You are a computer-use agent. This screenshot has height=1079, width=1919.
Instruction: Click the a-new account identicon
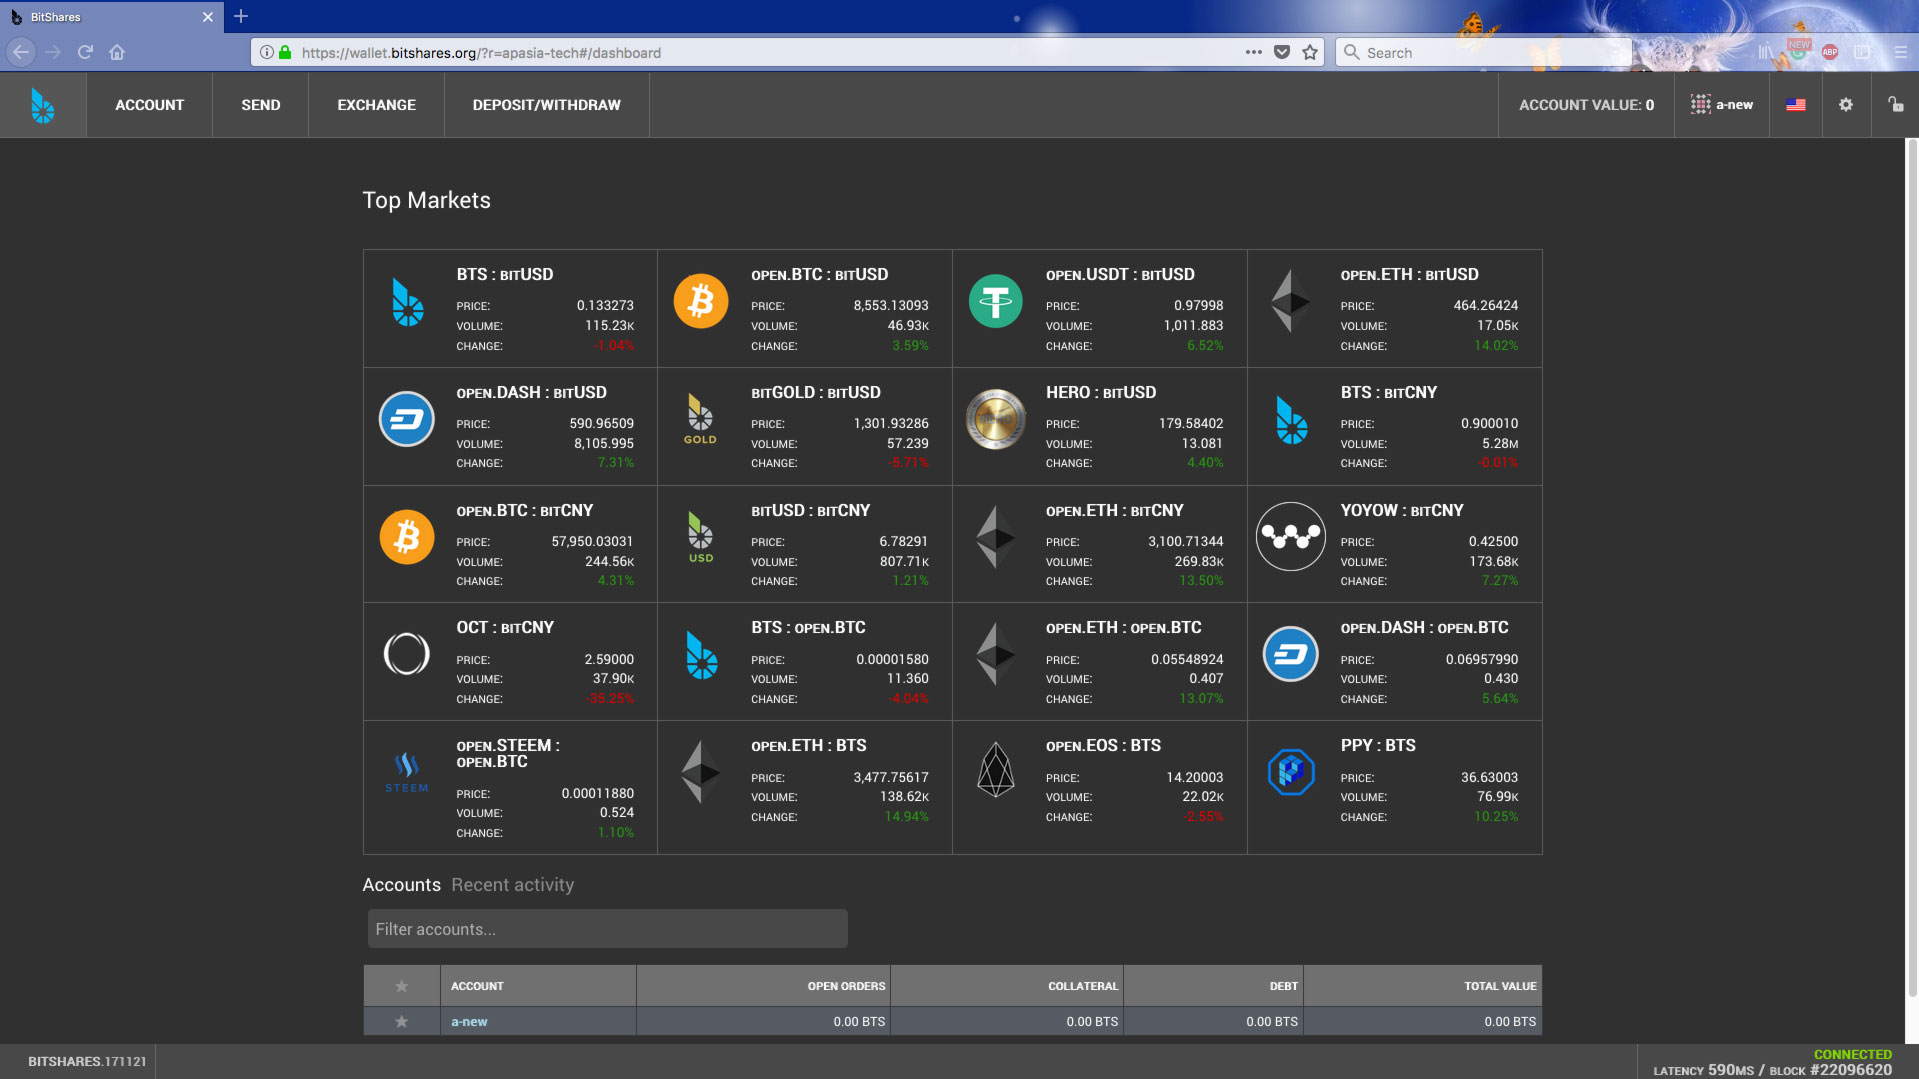click(x=1700, y=105)
